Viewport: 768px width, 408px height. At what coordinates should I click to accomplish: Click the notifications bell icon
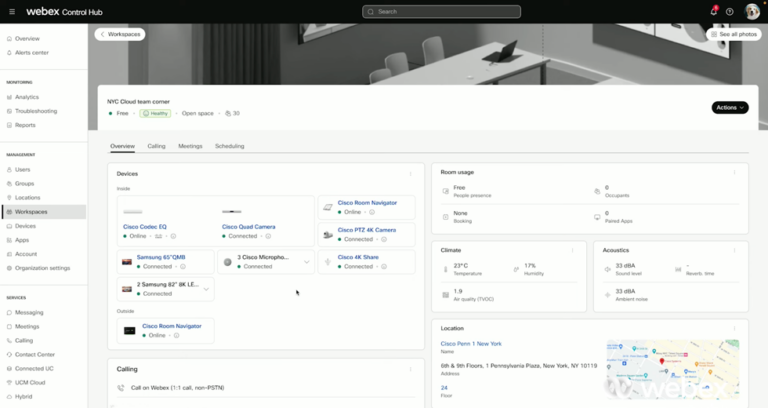tap(714, 12)
